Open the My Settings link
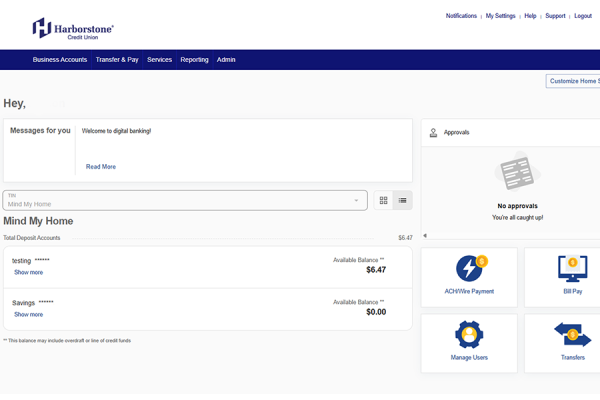Viewport: 600px width, 400px height. 500,16
